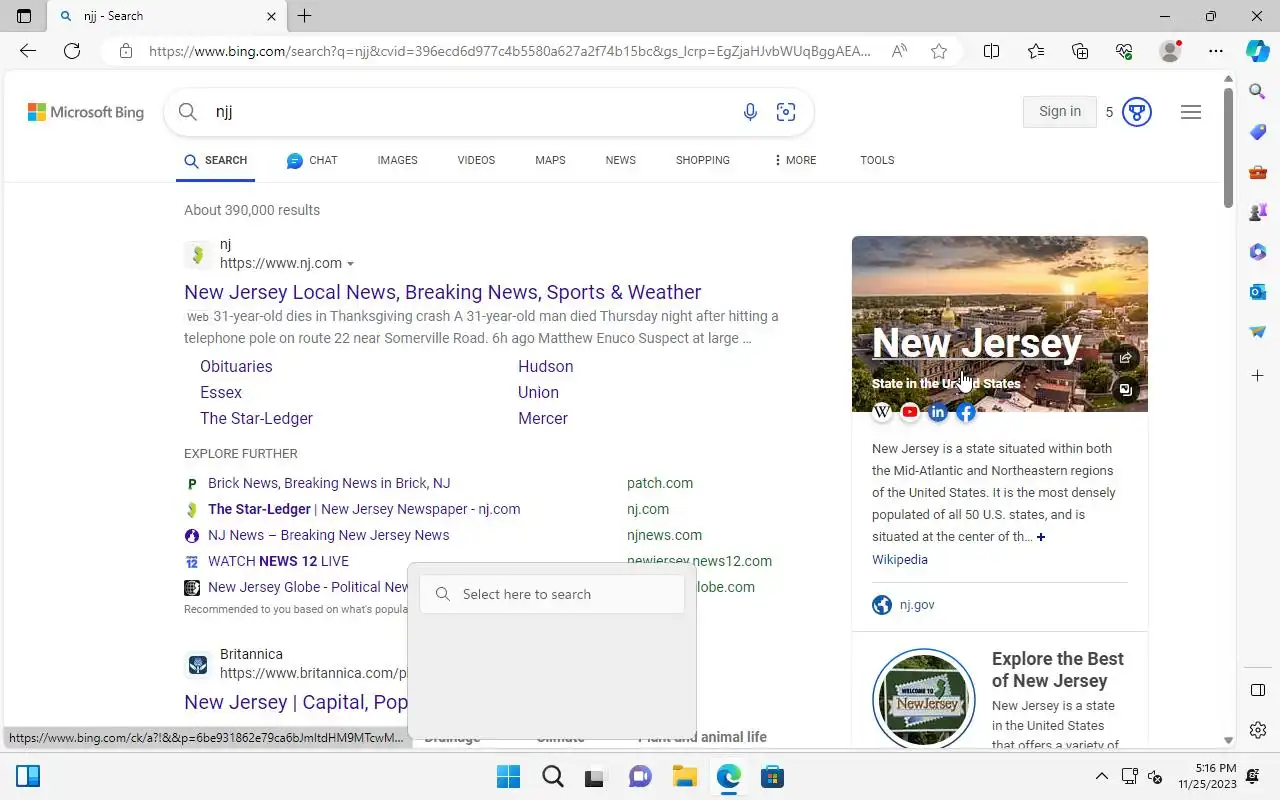Switch to the IMAGES tab
This screenshot has width=1280, height=800.
[398, 160]
